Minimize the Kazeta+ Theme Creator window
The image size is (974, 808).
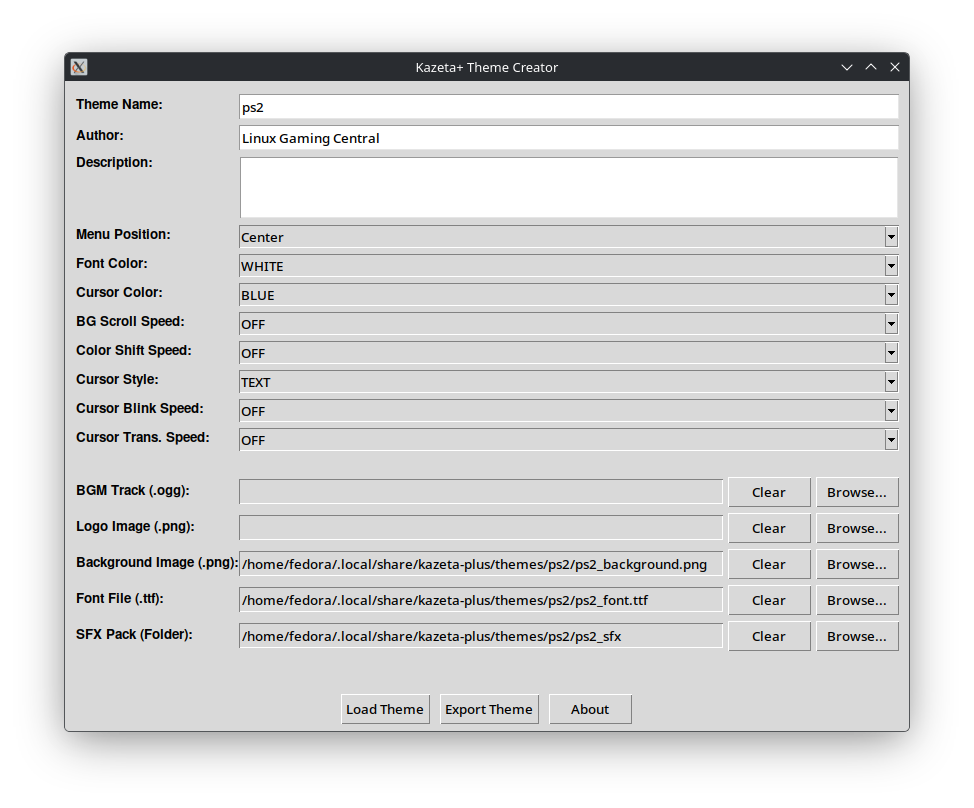point(847,67)
